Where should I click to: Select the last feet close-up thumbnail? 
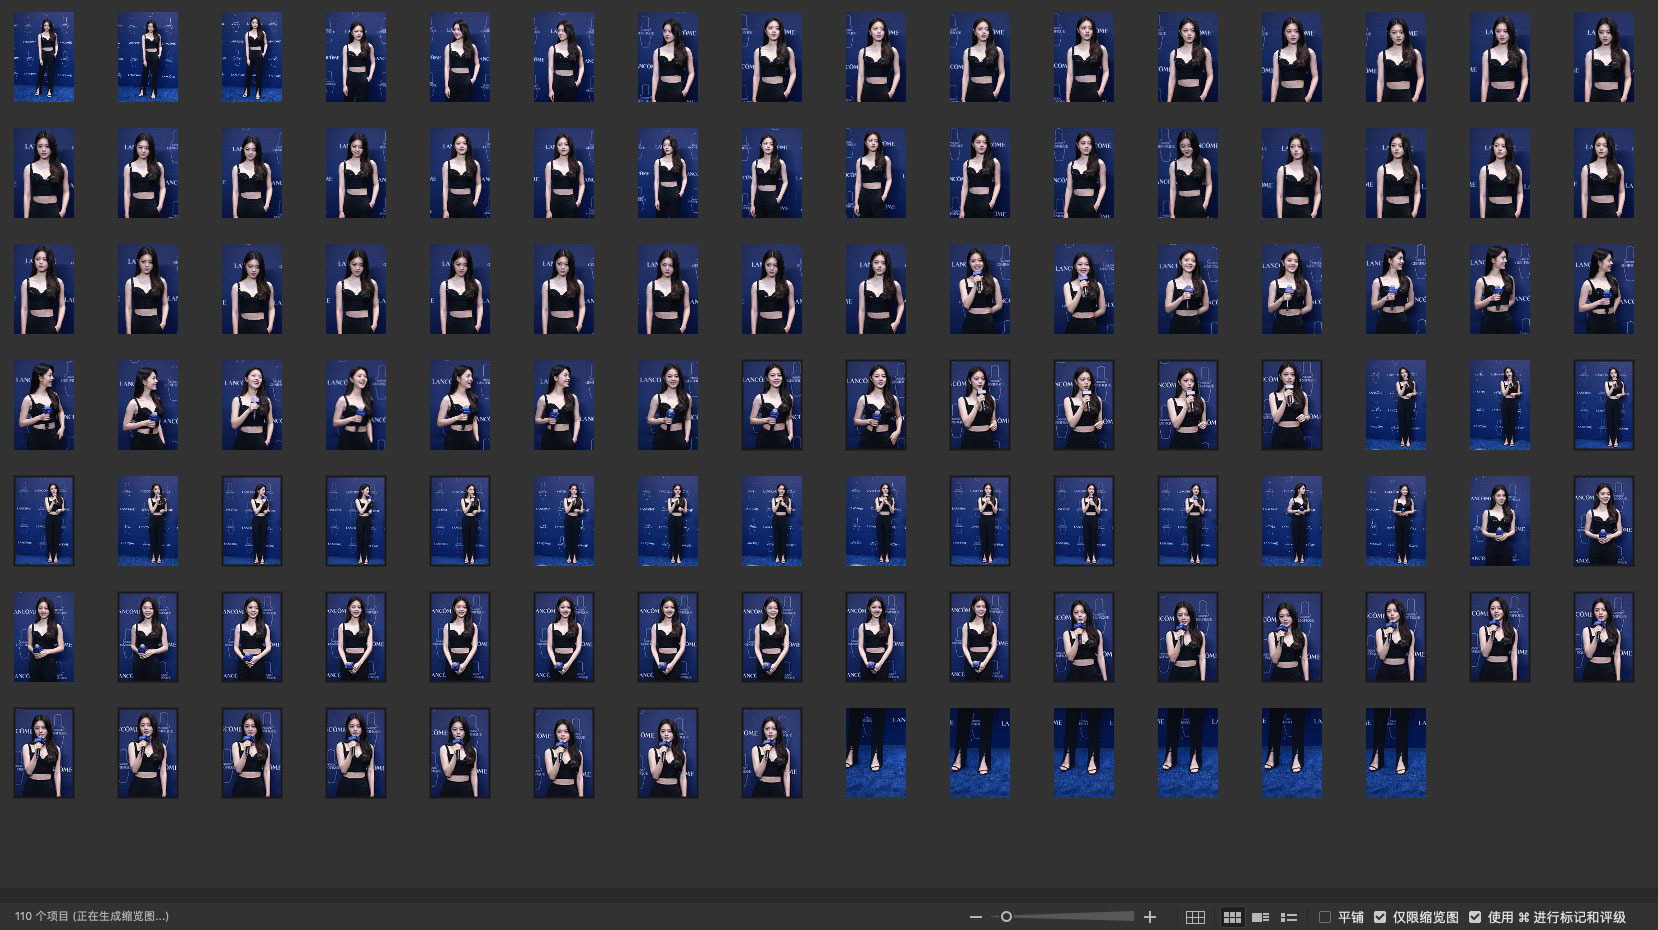1396,753
